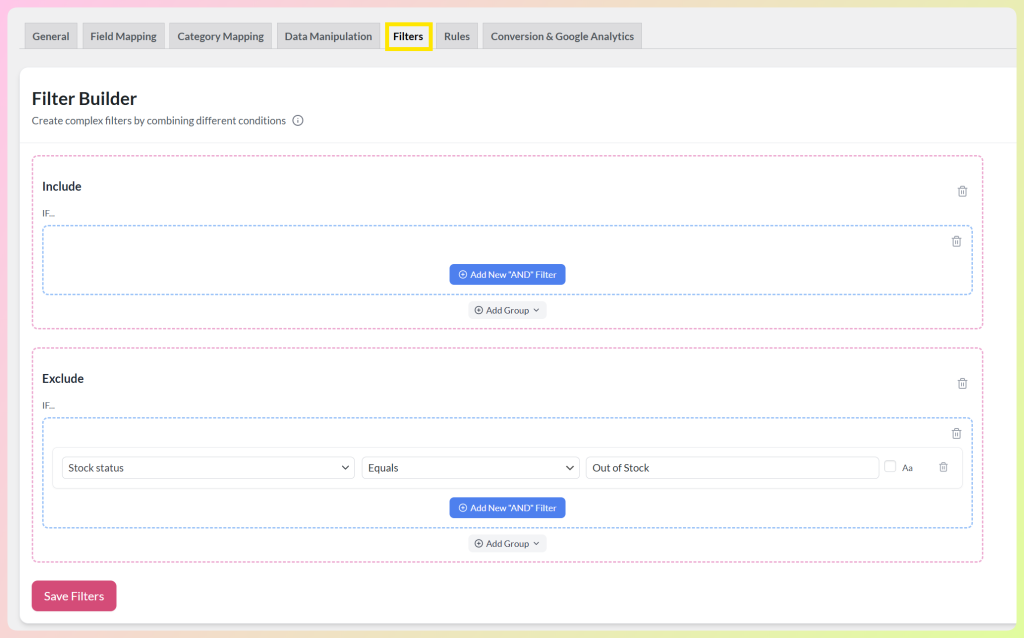Switch to the Data Manipulation tab
This screenshot has height=638, width=1024.
(x=328, y=35)
